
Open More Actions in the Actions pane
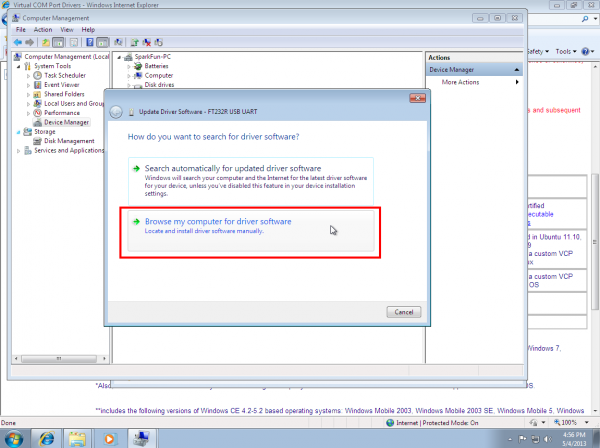click(462, 82)
